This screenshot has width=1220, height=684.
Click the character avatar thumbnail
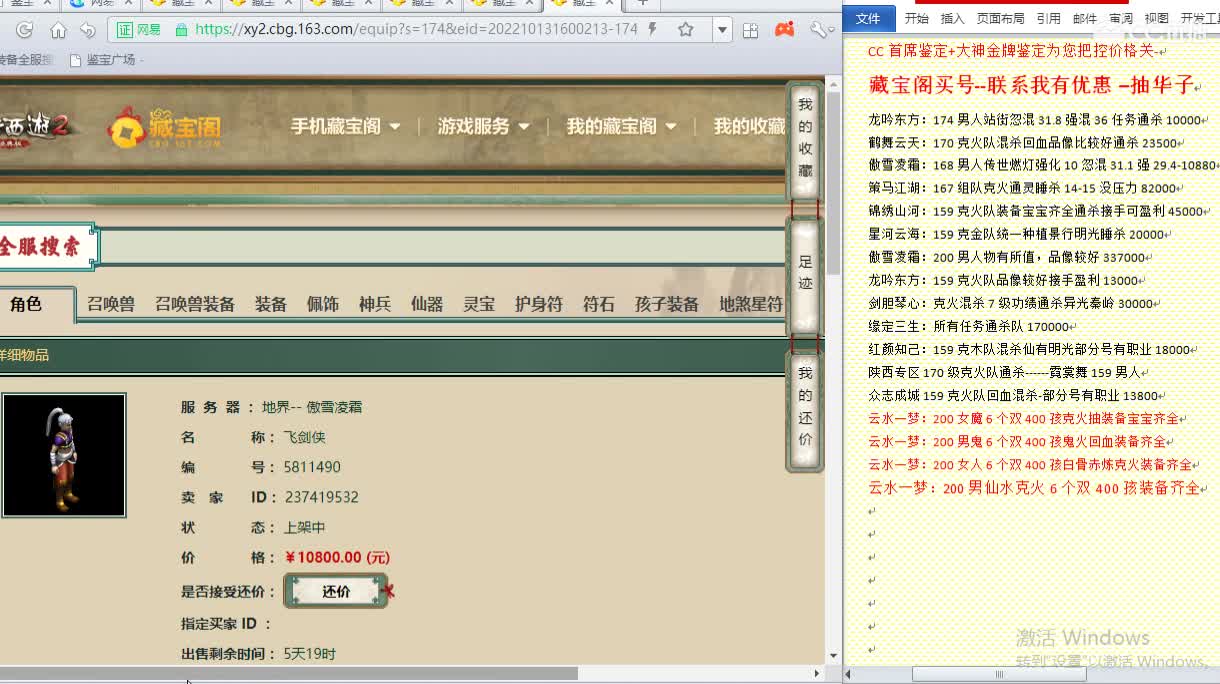[x=64, y=455]
